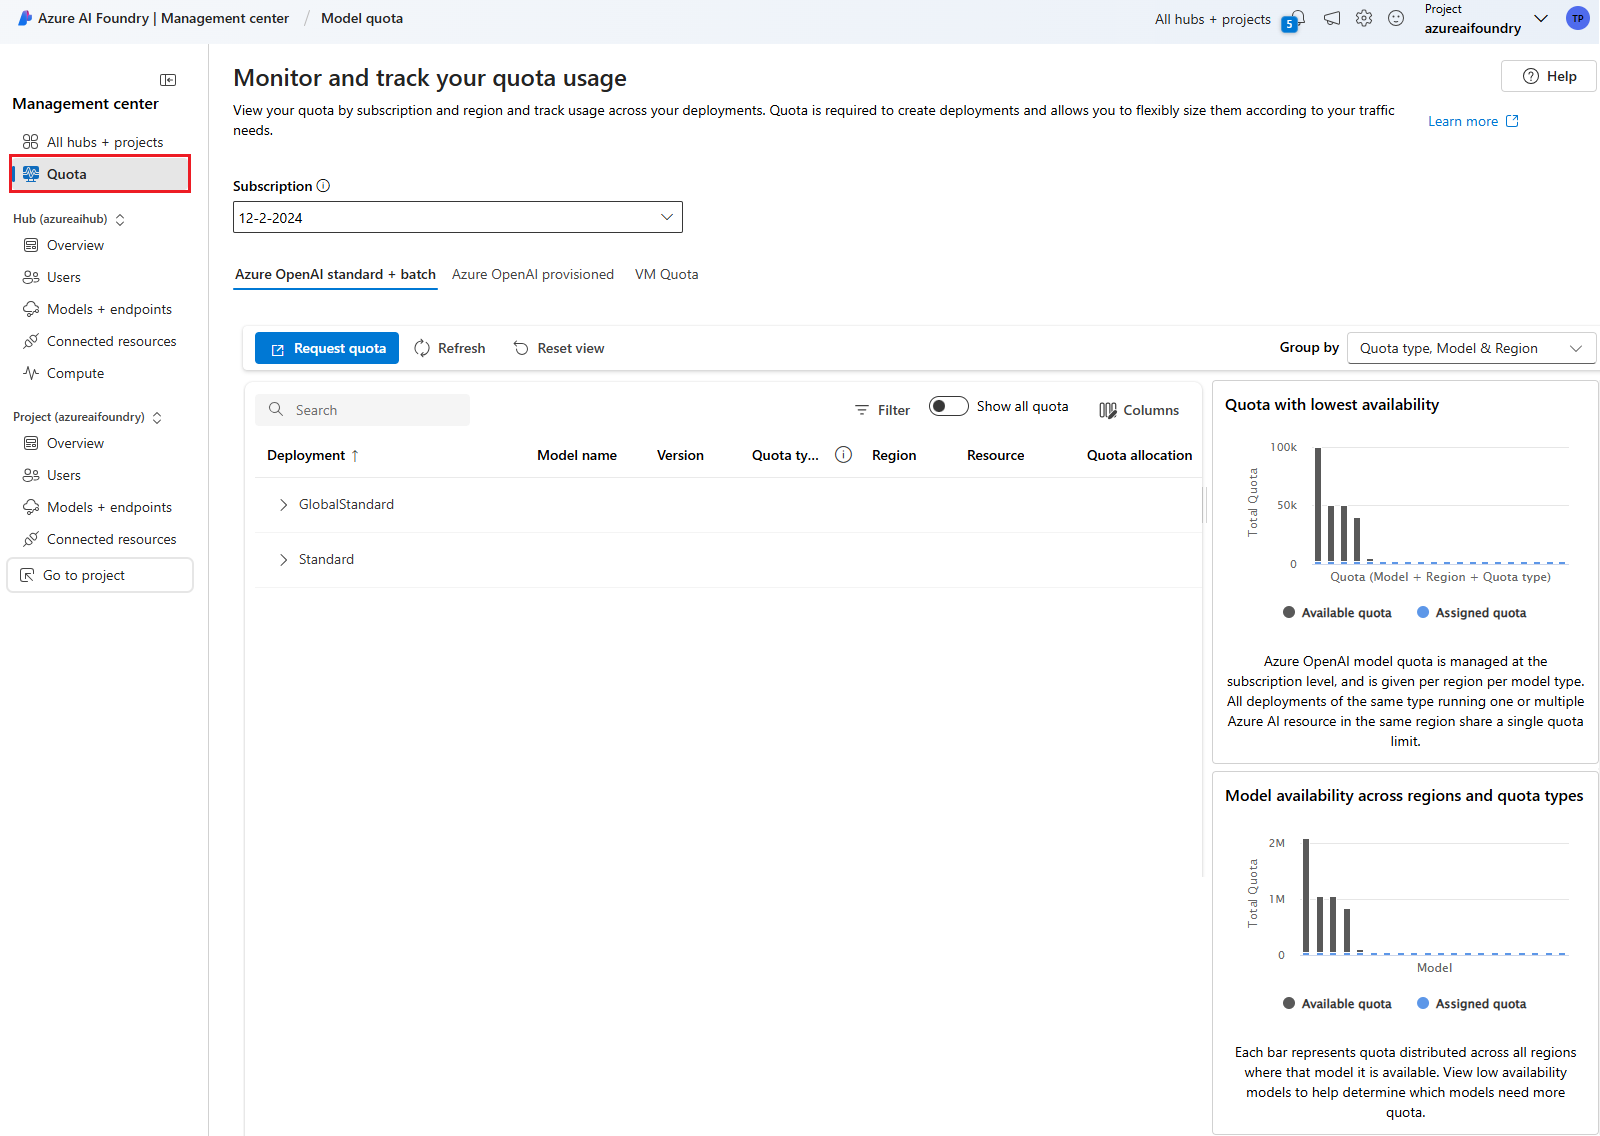Sort by the Region column header

coord(894,455)
